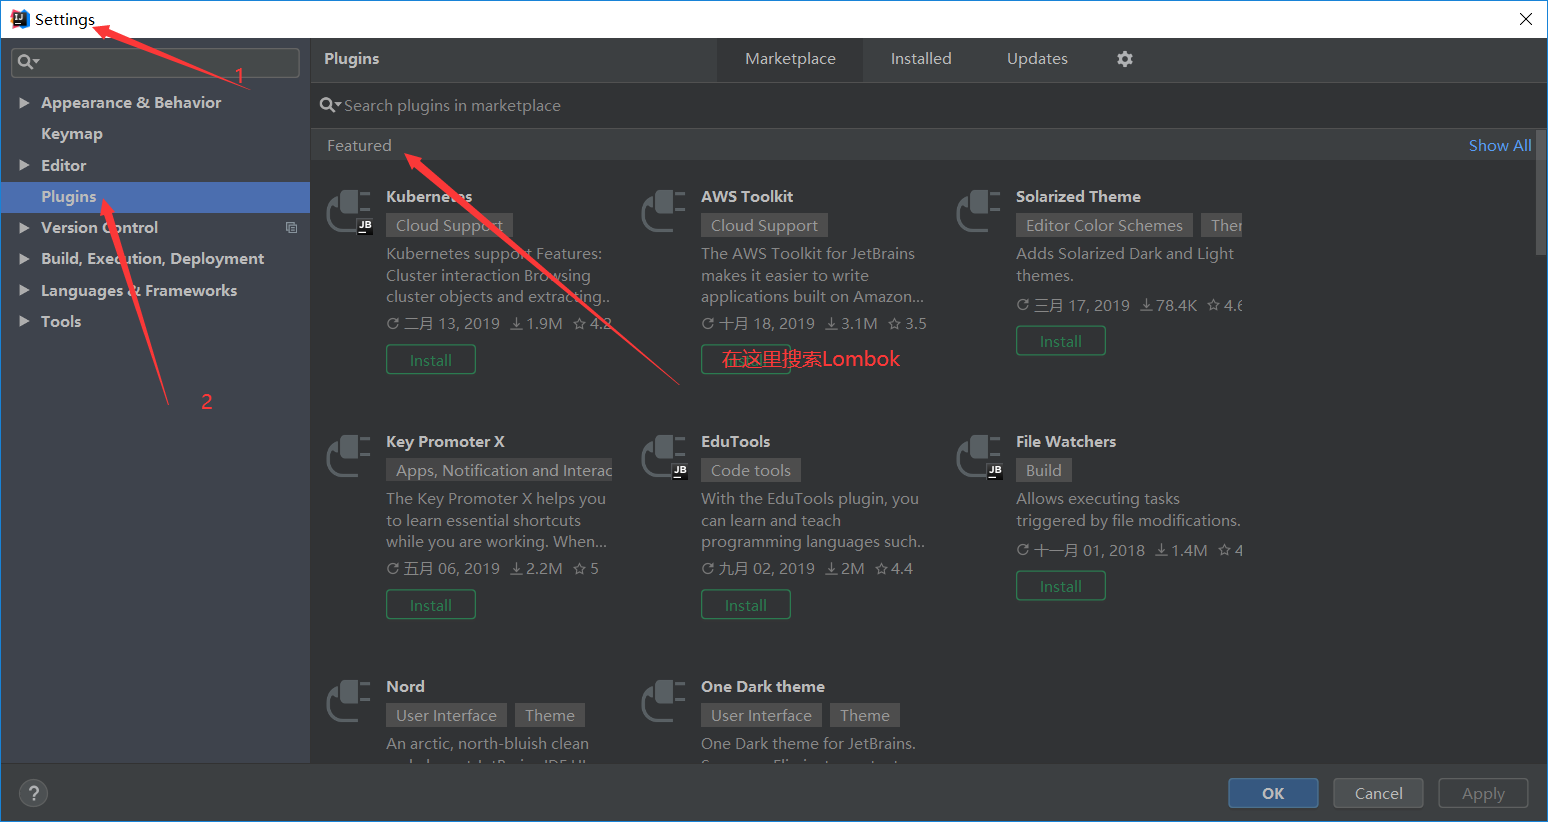The width and height of the screenshot is (1548, 822).
Task: Click the marketplace search magnifier icon
Action: pyautogui.click(x=329, y=105)
